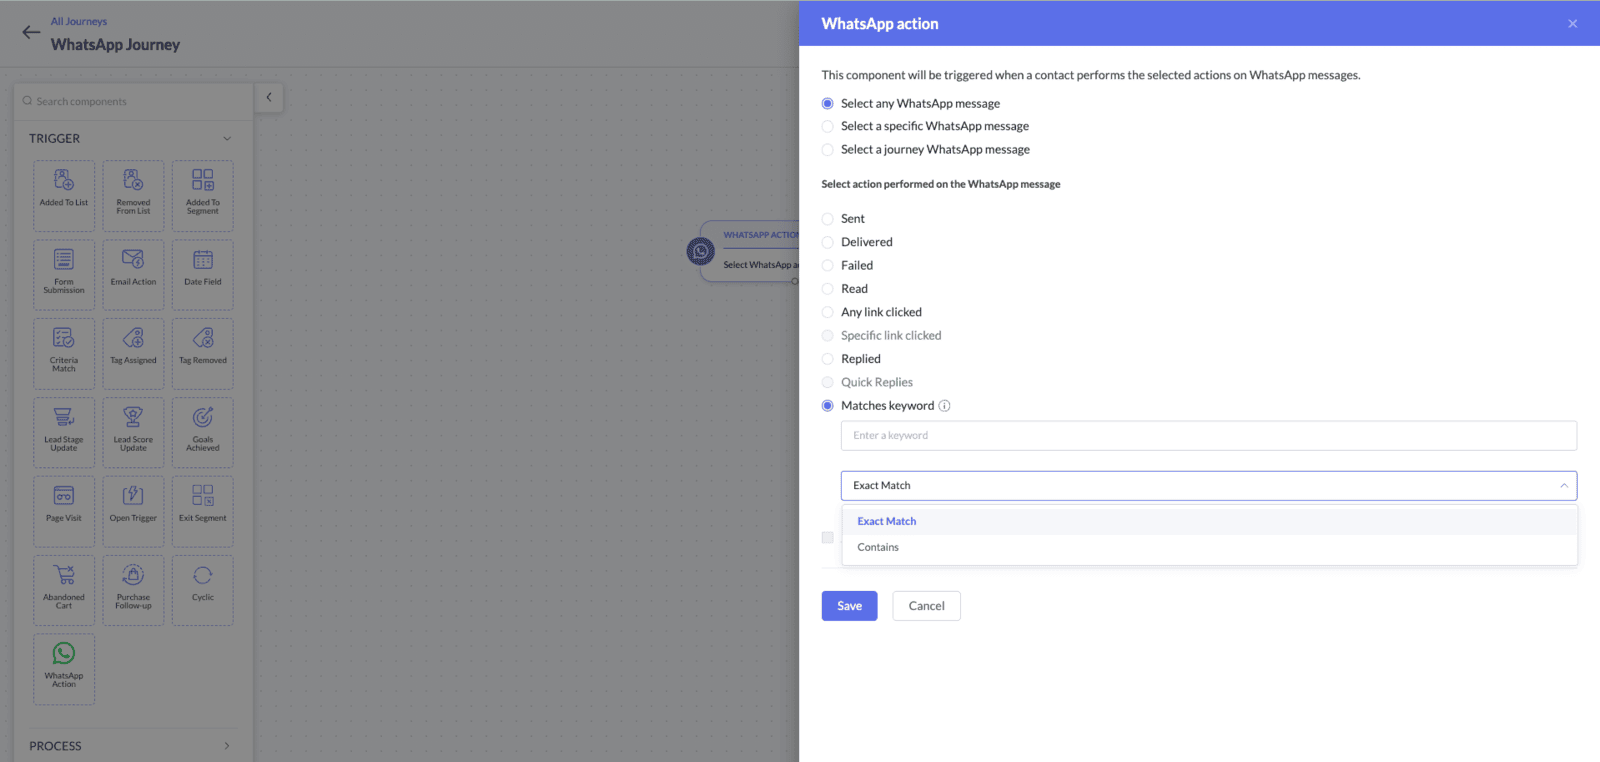Viewport: 1600px width, 762px height.
Task: Cancel the WhatsApp action dialog
Action: [926, 606]
